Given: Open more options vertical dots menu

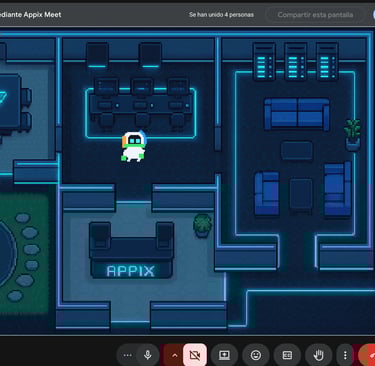Looking at the screenshot, I should [345, 355].
